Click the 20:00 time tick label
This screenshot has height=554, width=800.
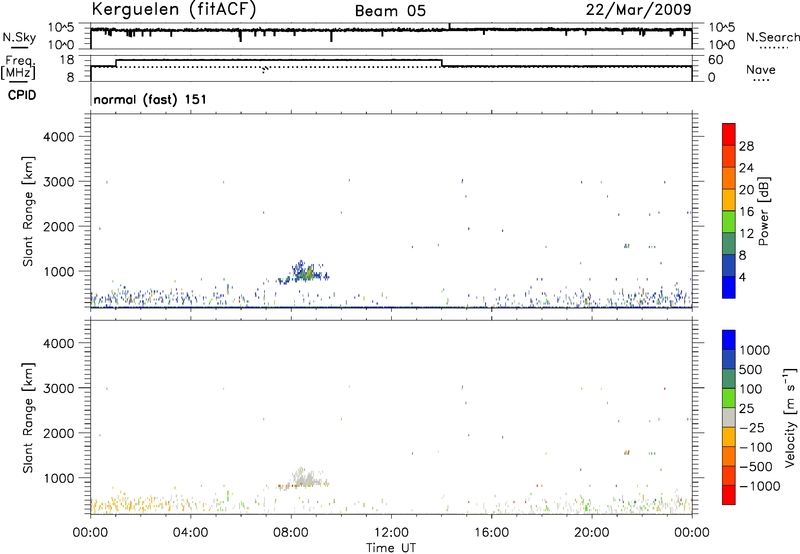(591, 533)
